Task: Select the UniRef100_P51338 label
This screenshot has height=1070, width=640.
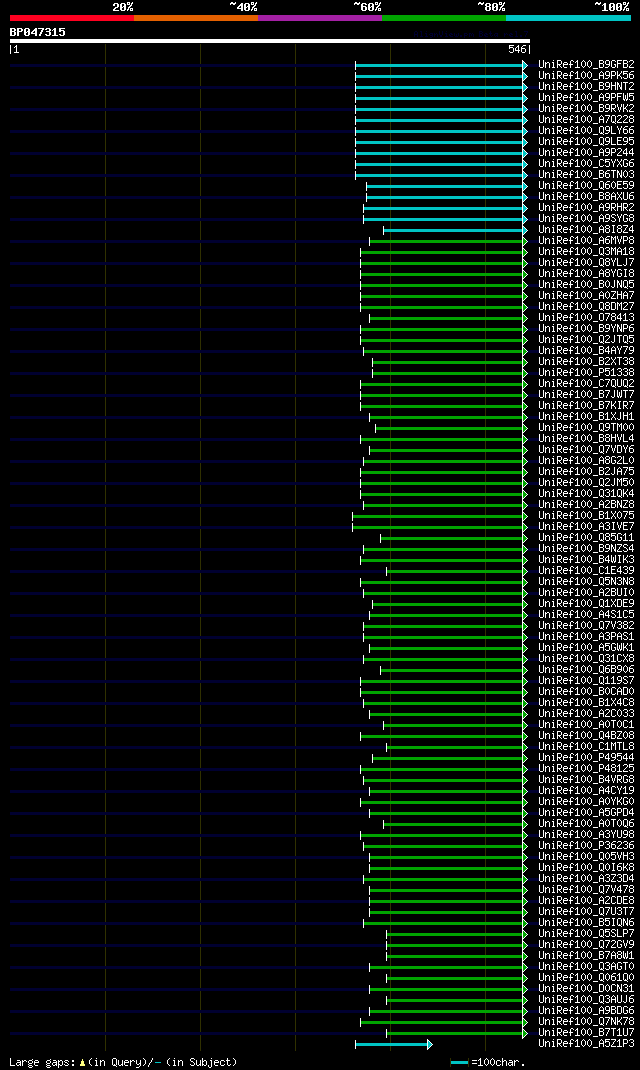Action: [586, 373]
